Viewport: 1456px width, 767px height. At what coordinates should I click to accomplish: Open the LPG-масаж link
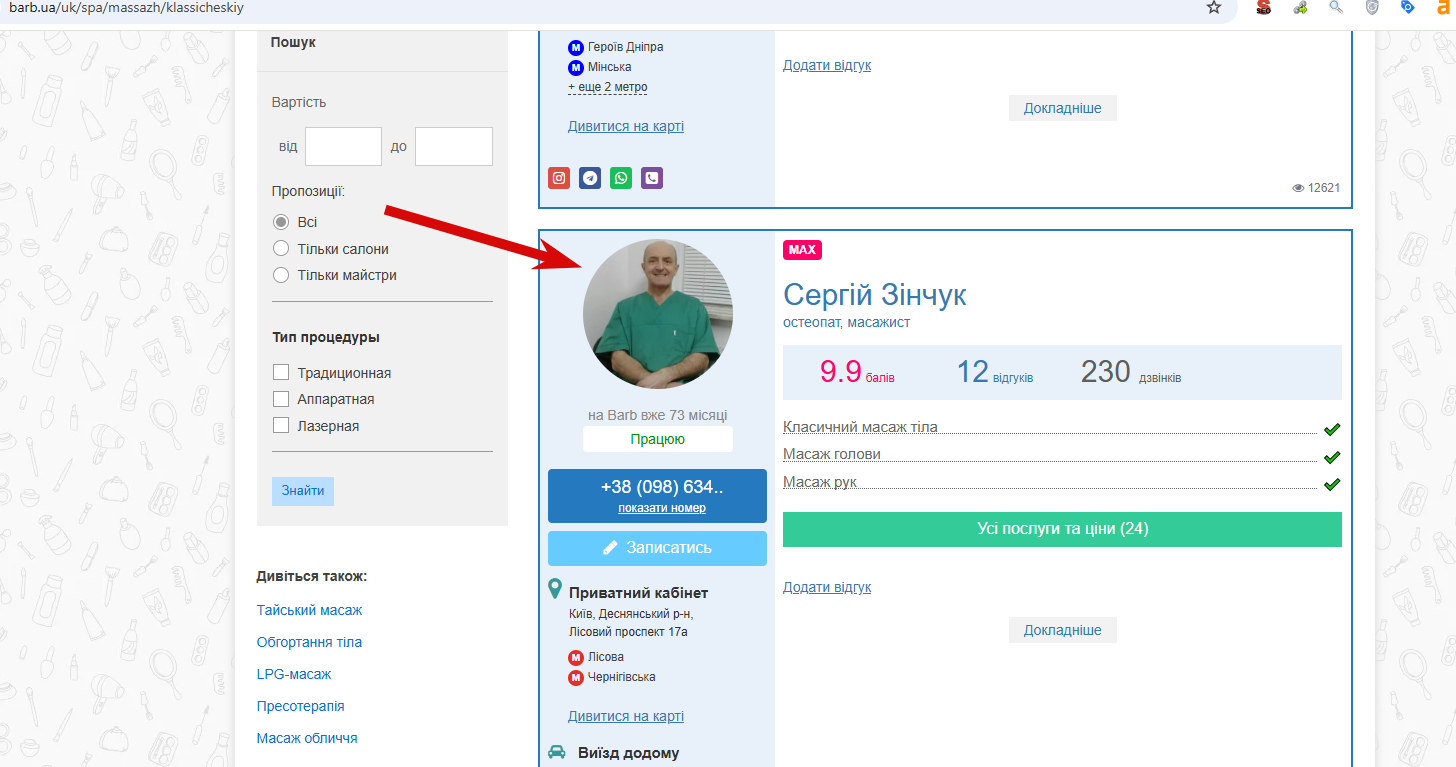294,674
